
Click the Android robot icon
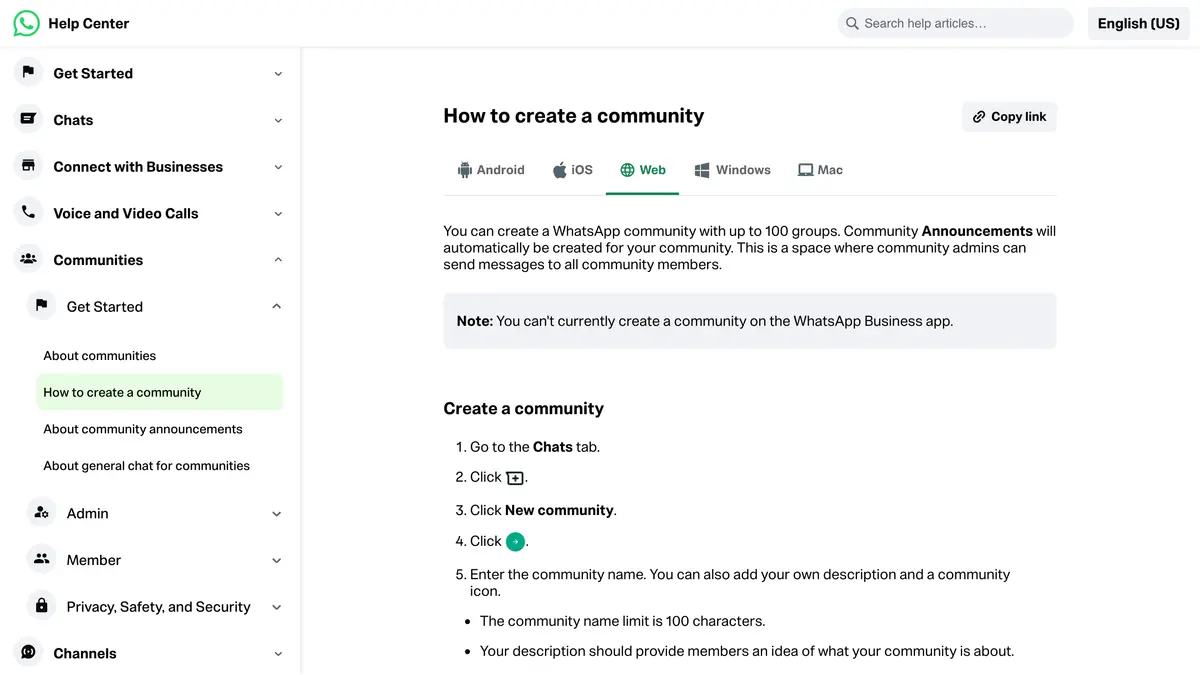pyautogui.click(x=464, y=170)
